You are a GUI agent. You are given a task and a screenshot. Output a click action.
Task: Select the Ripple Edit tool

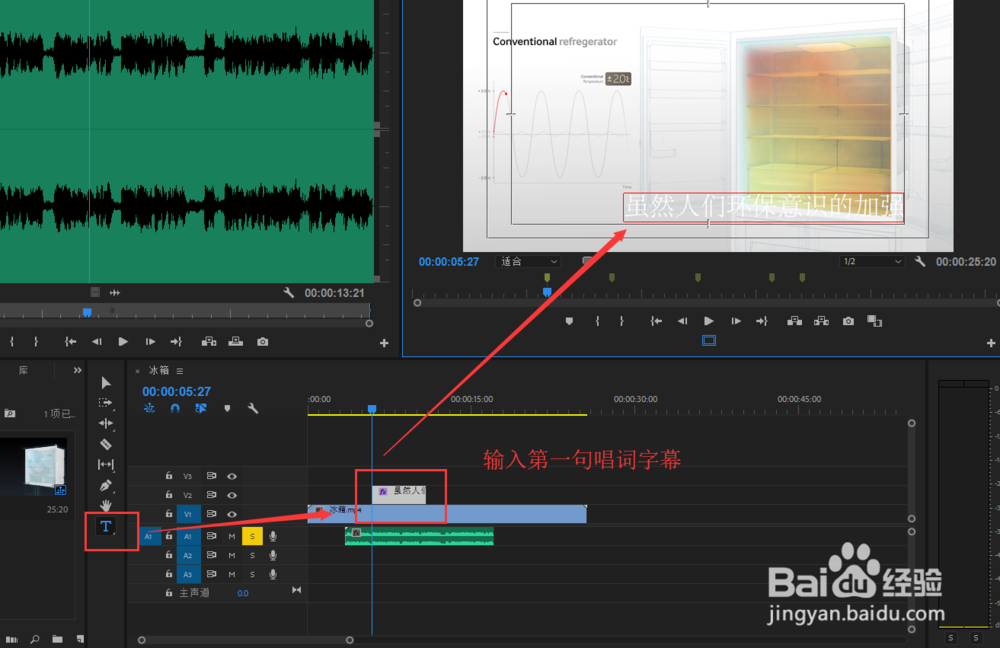pyautogui.click(x=106, y=423)
